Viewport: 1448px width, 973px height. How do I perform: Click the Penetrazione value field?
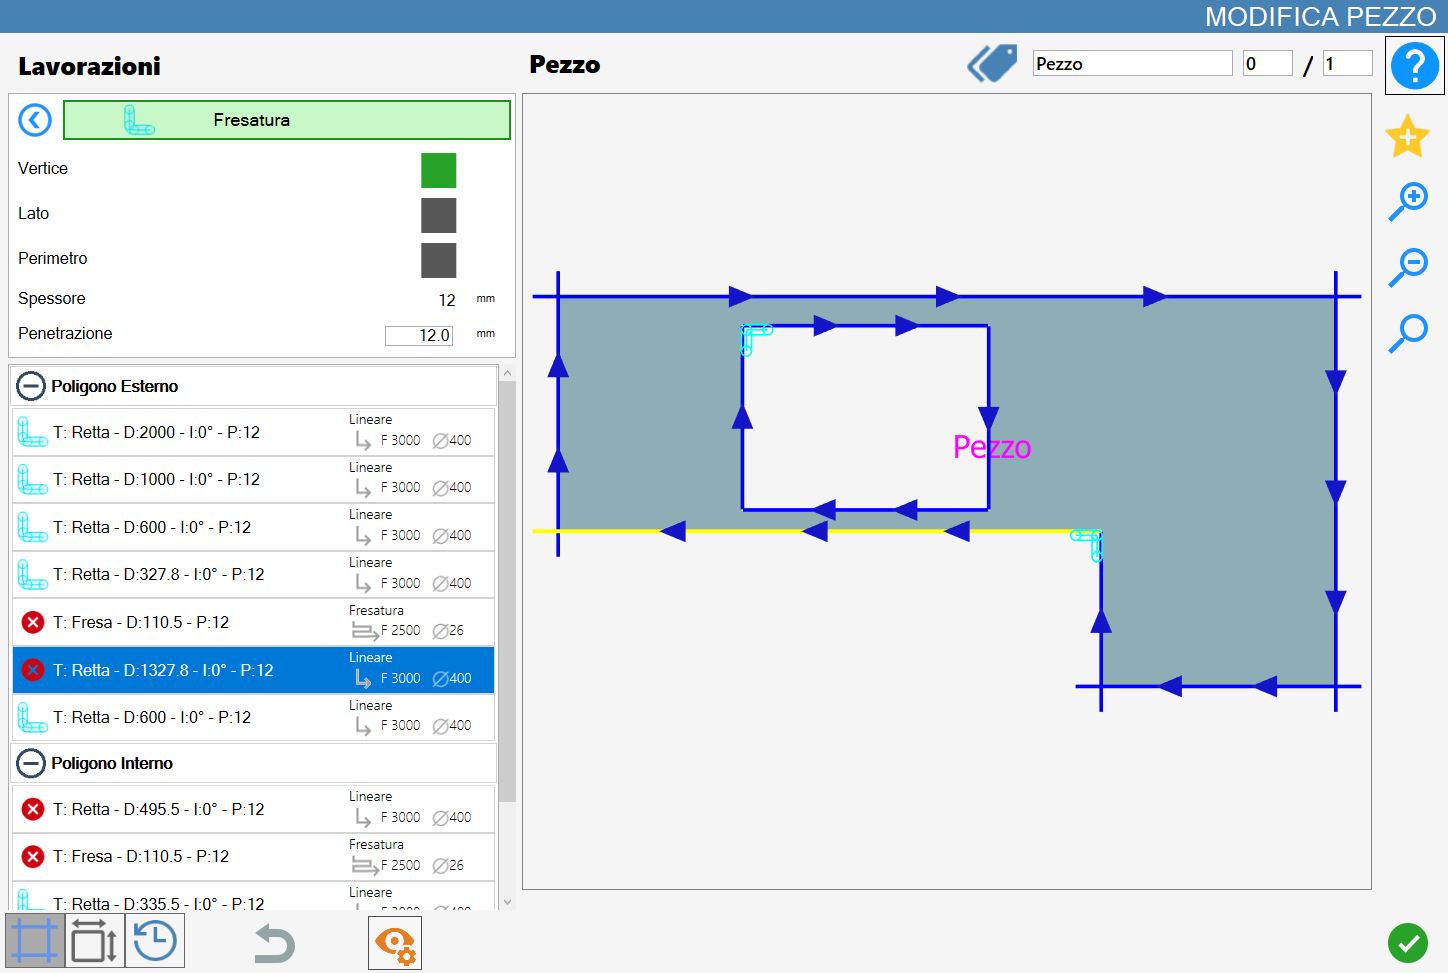tap(419, 335)
